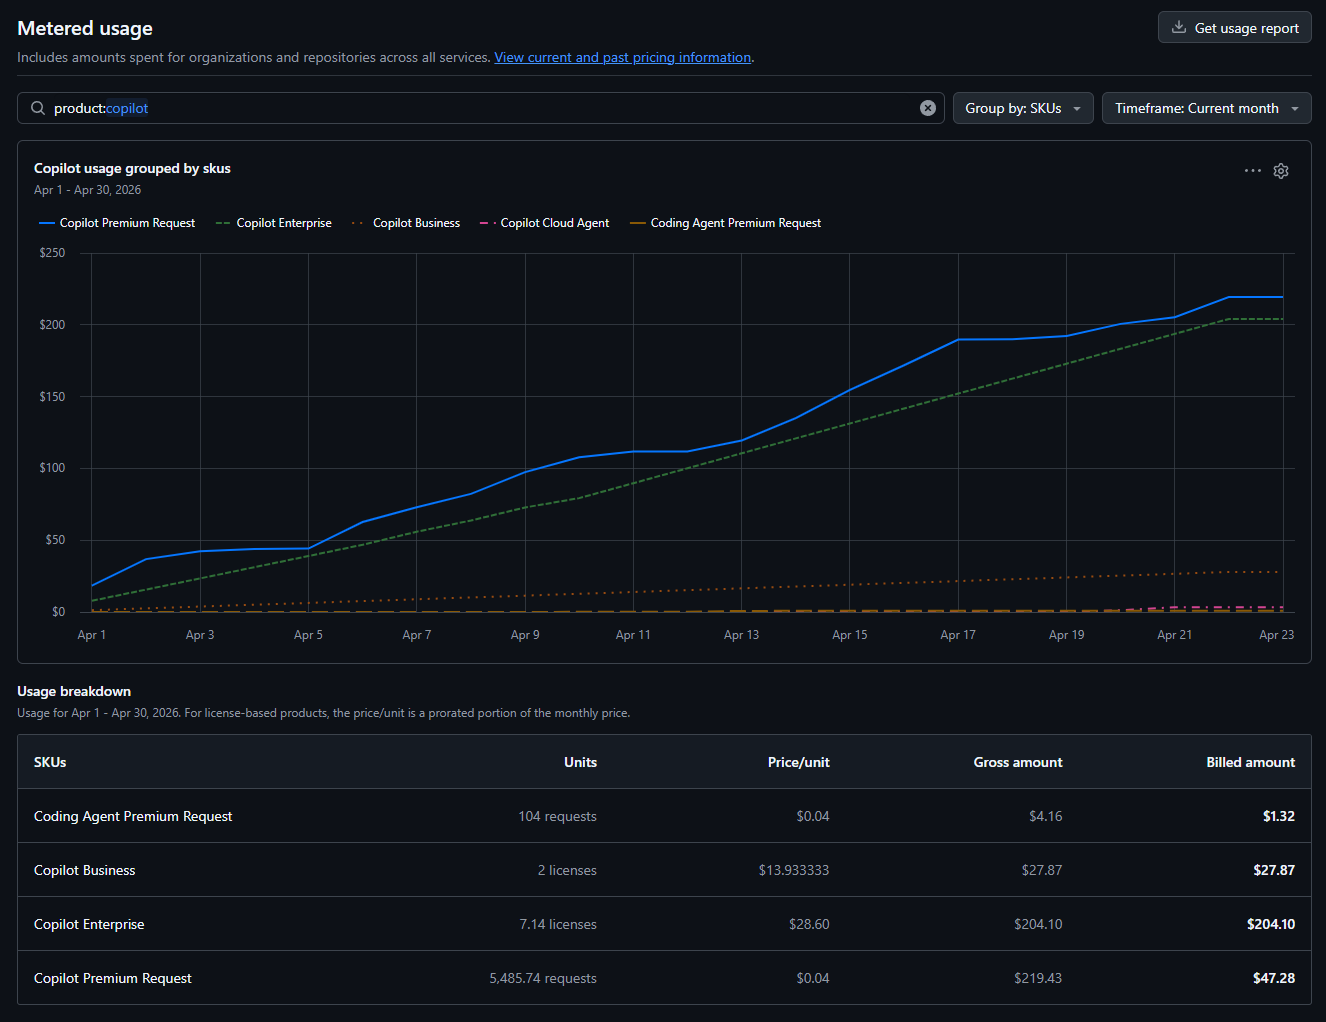Click the search magnifier icon

(38, 108)
